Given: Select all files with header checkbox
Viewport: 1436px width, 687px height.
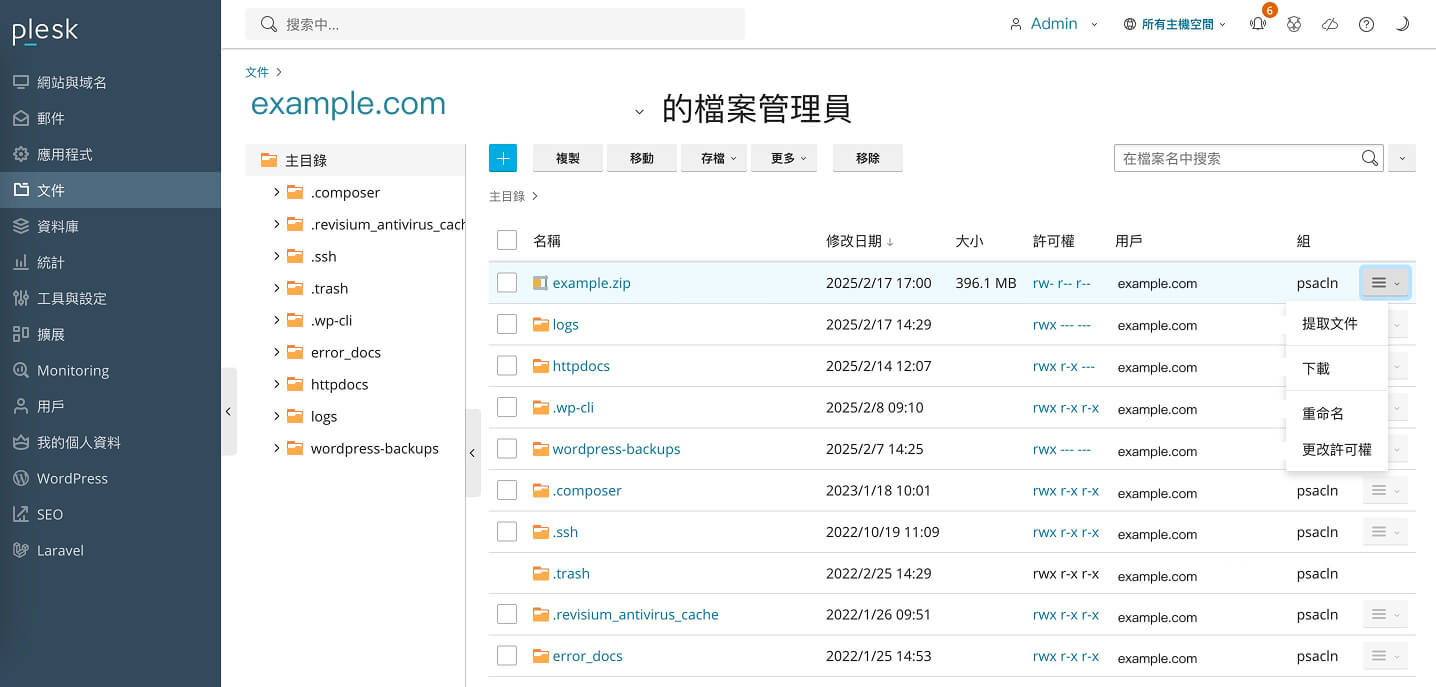Looking at the screenshot, I should [x=507, y=240].
